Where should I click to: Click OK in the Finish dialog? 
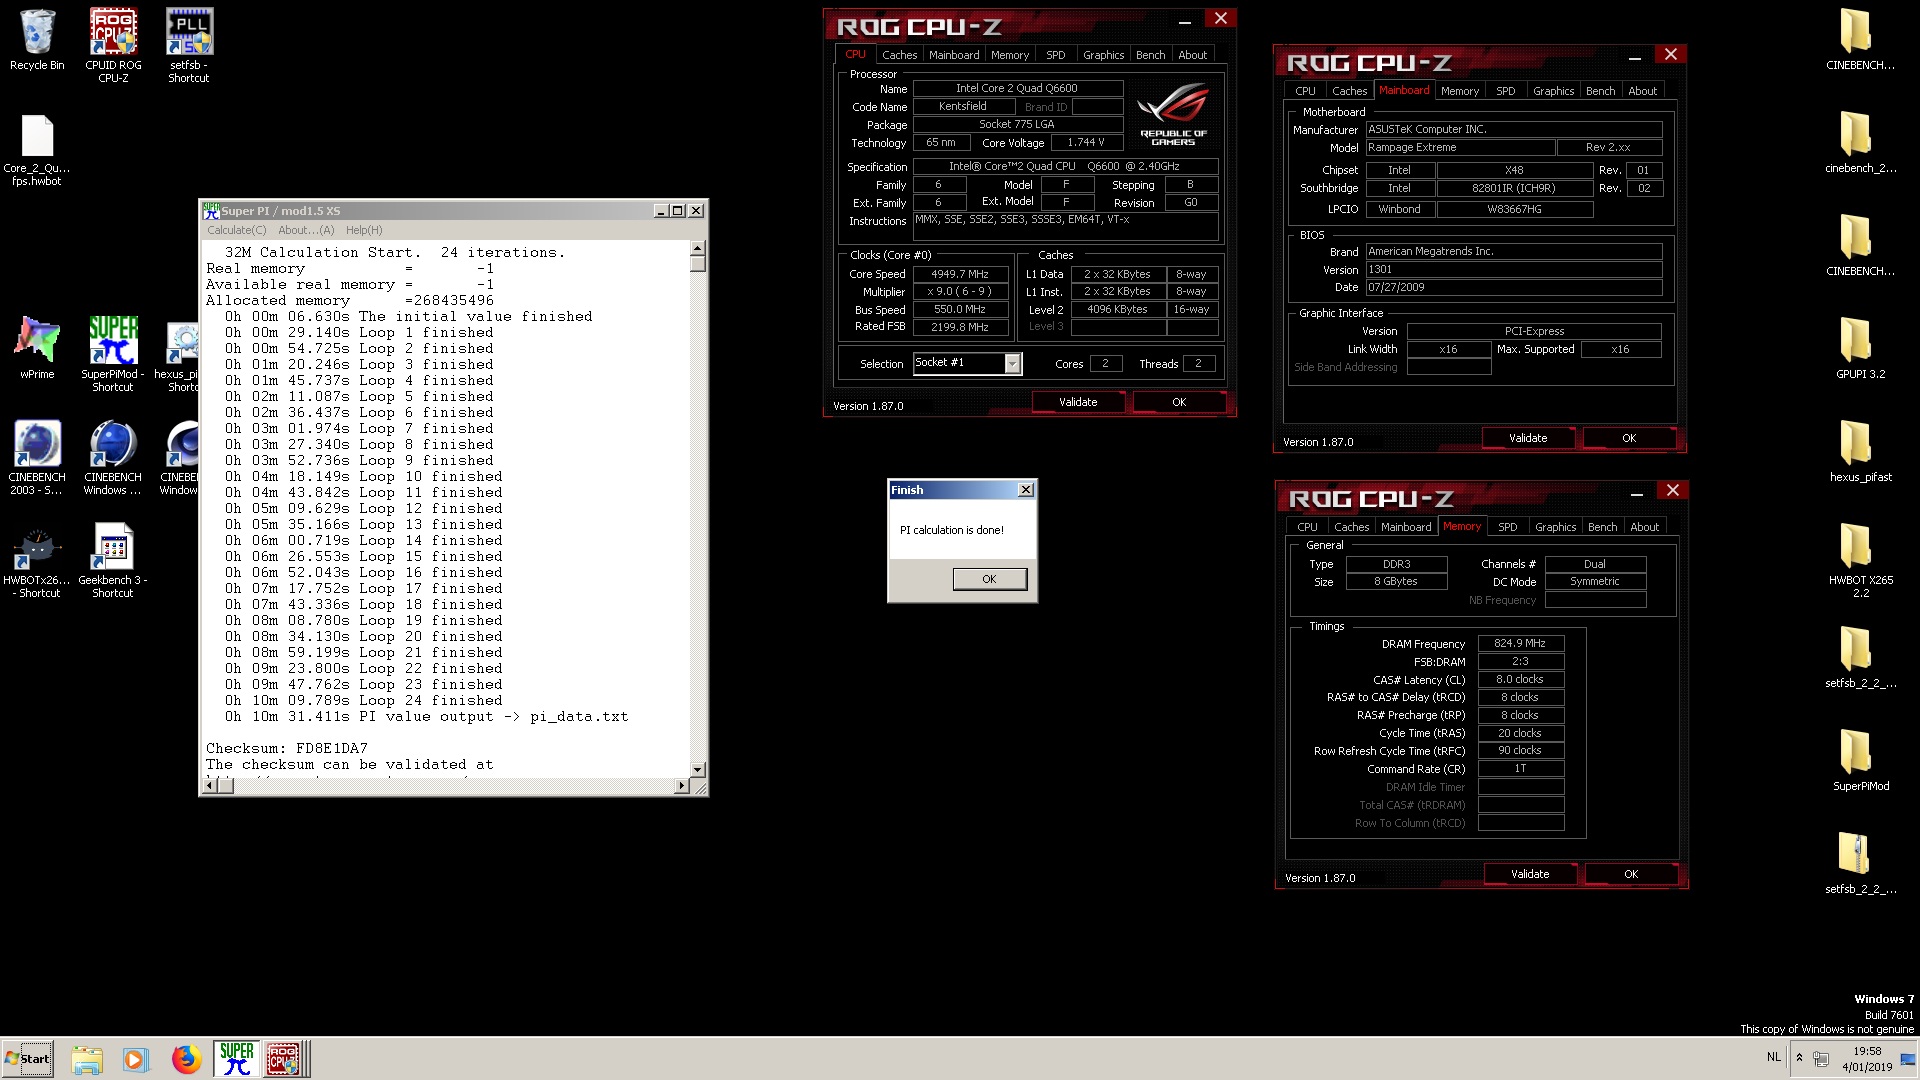[x=989, y=579]
